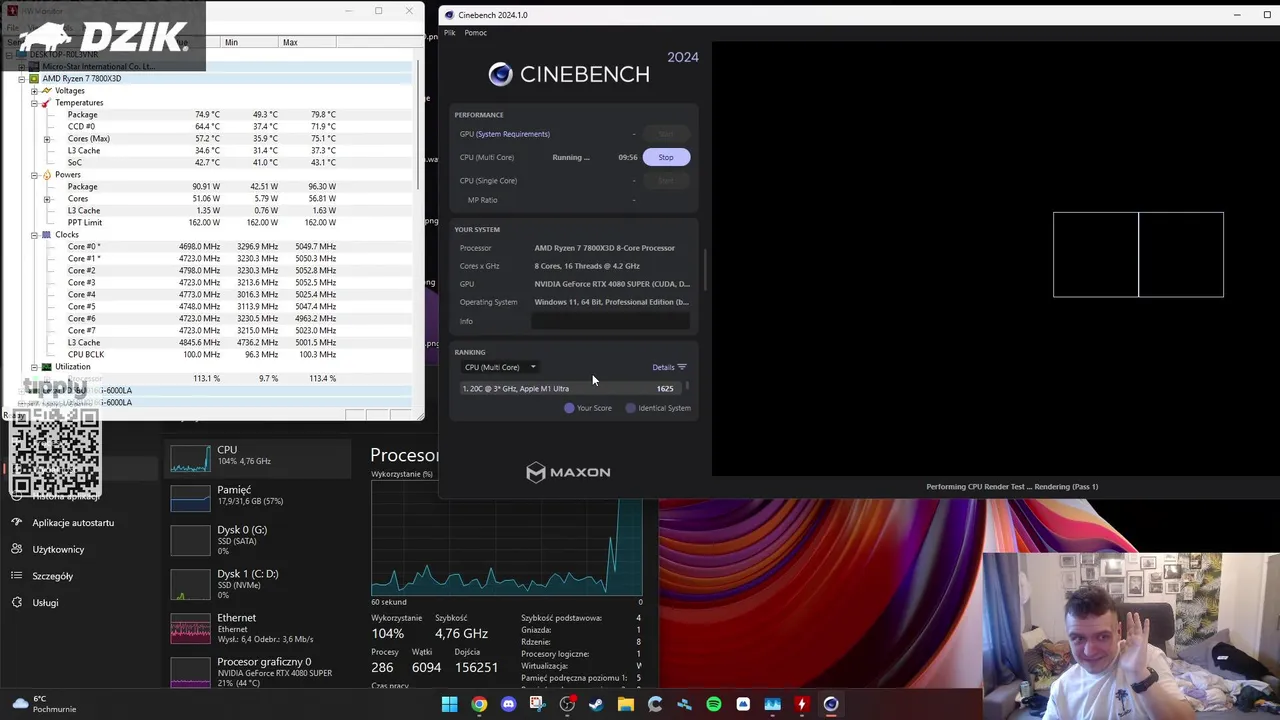Select the Cinebench taskbar icon

[x=831, y=704]
